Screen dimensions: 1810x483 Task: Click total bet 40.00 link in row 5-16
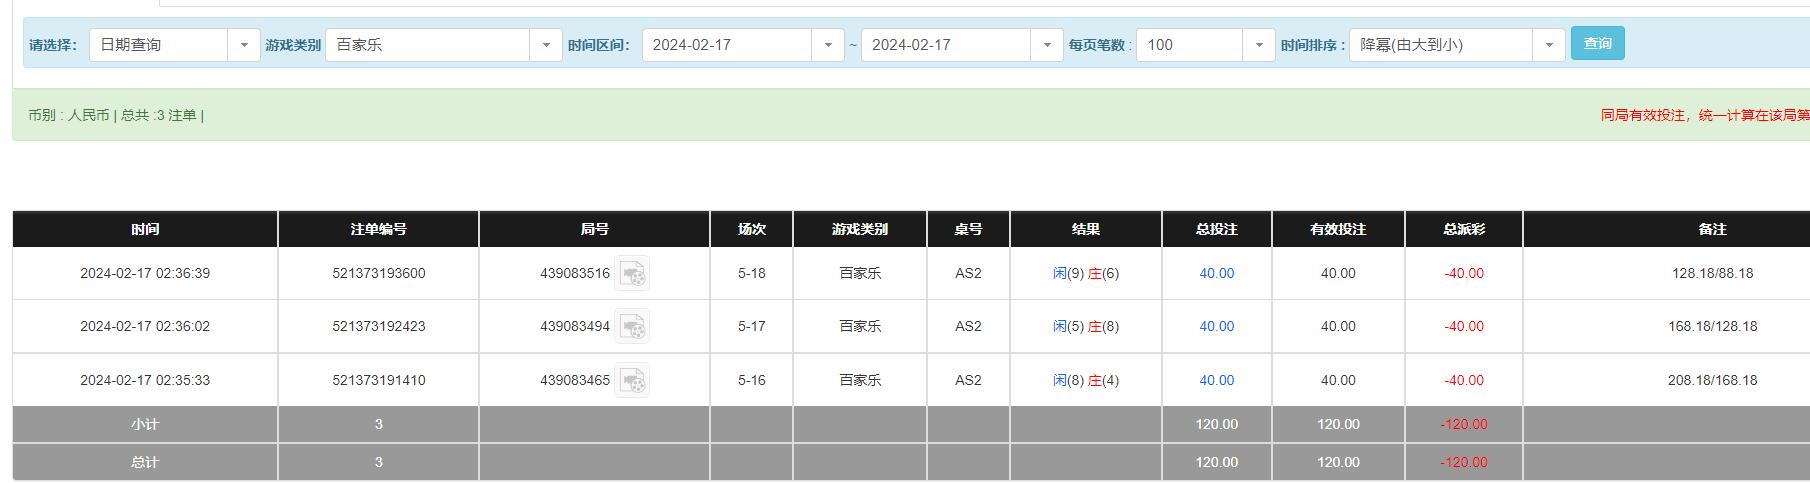click(x=1216, y=380)
